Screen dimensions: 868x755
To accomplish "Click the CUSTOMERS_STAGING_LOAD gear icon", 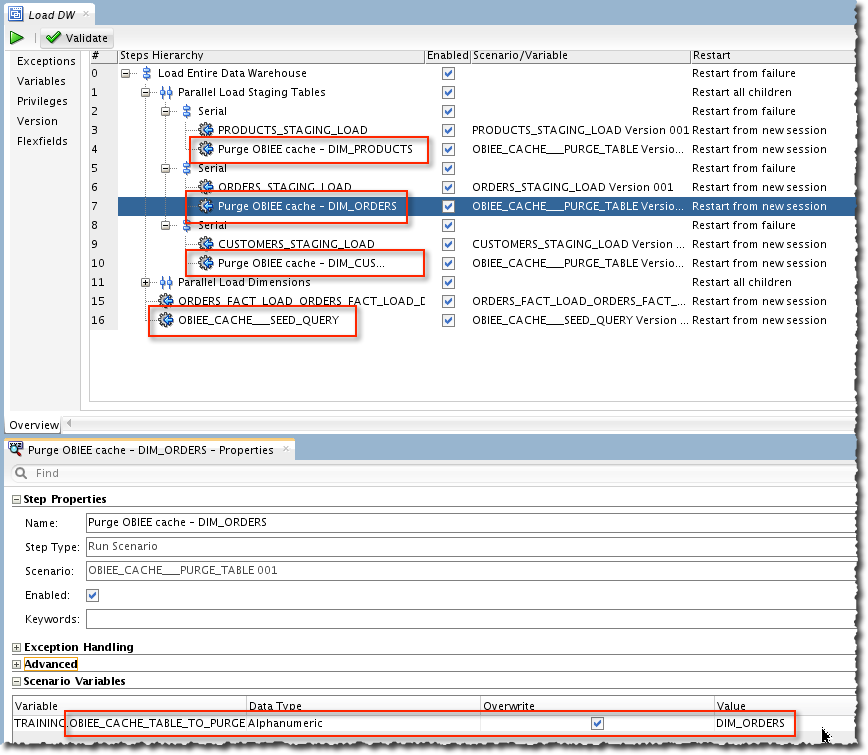I will (207, 244).
